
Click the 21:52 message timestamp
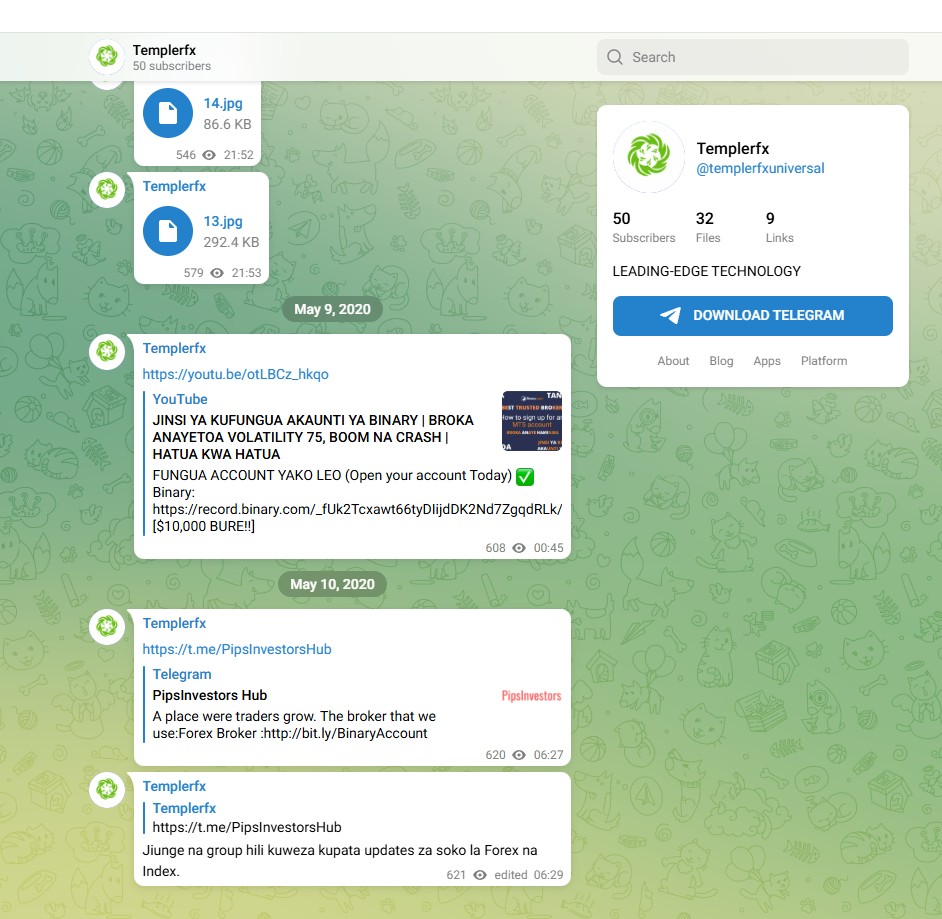(239, 155)
